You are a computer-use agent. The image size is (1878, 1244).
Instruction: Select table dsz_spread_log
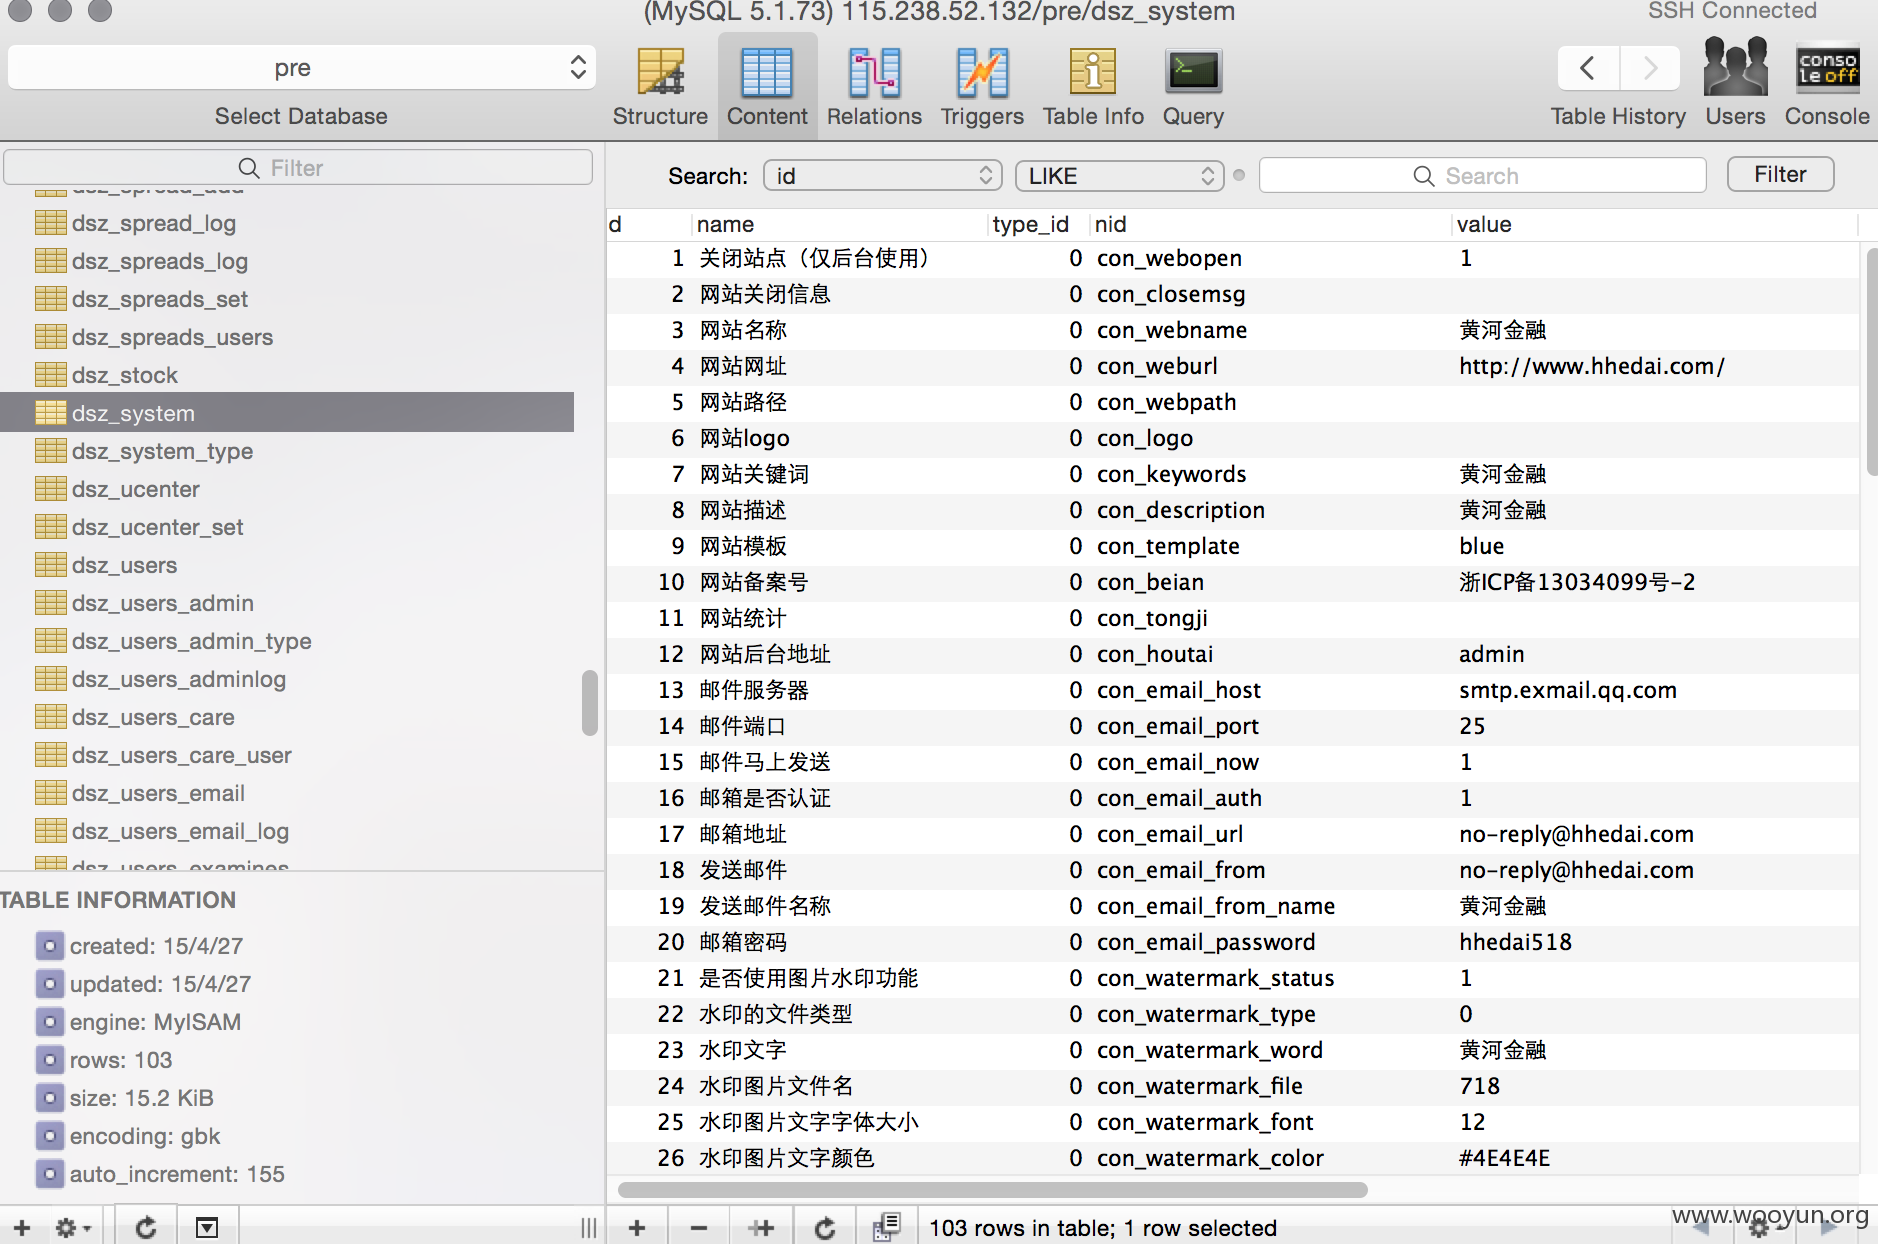tap(153, 223)
